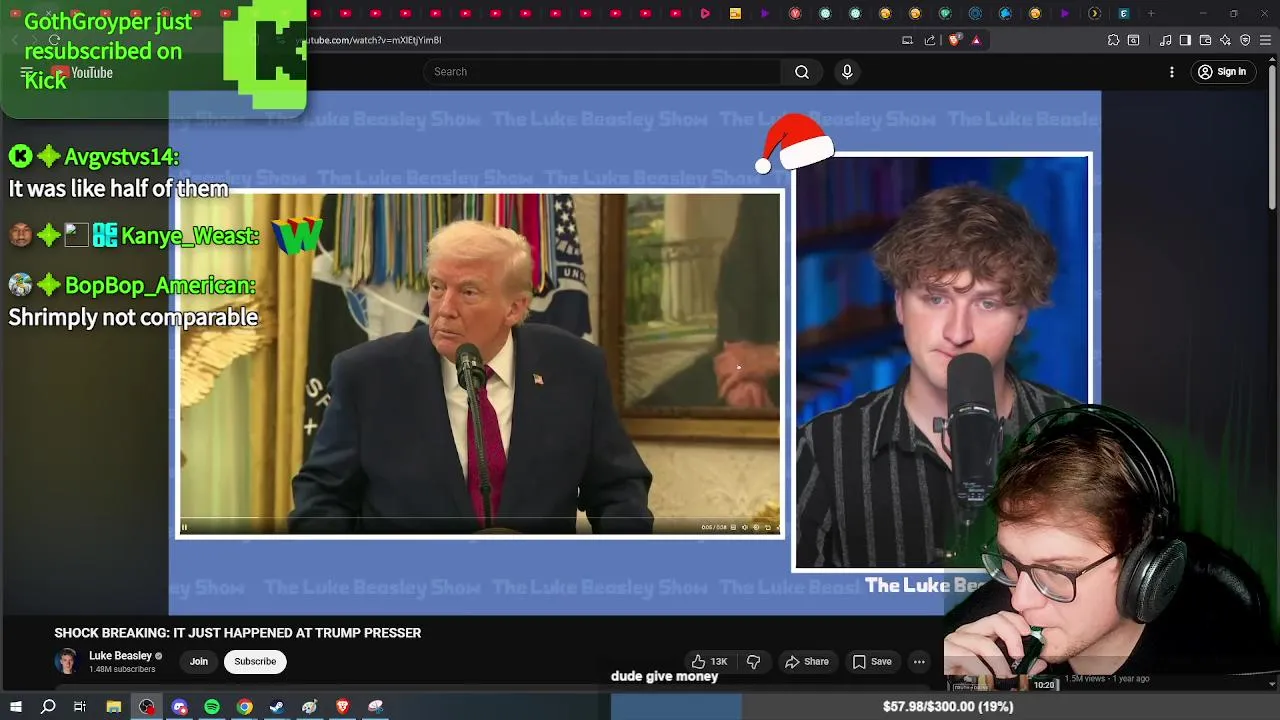This screenshot has height=720, width=1280.
Task: Open the Luke Beasley channel link
Action: tap(120, 656)
